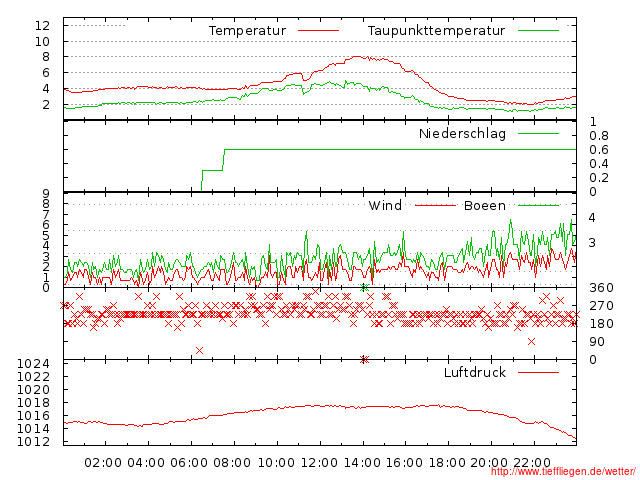The image size is (640, 480).
Task: Click the green Taupunkttemperatur legend line
Action: [538, 31]
